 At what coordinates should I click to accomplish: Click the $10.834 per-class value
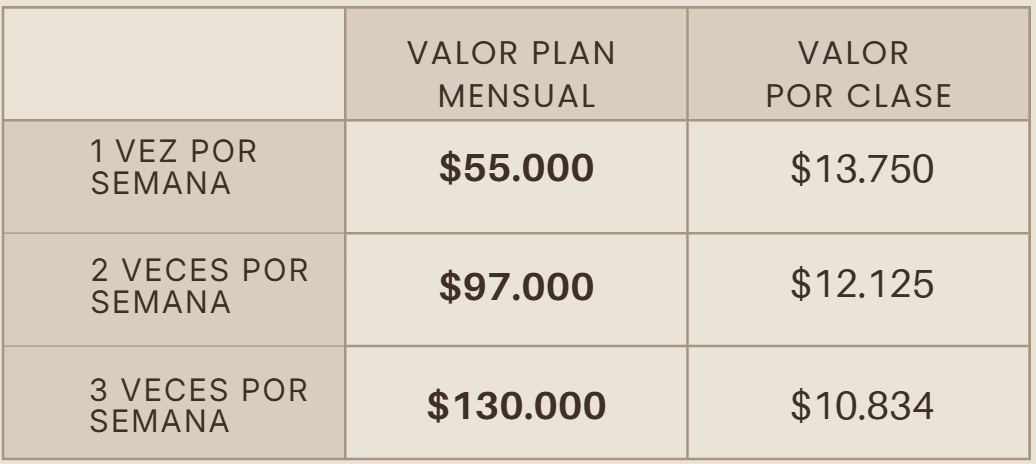(x=862, y=406)
